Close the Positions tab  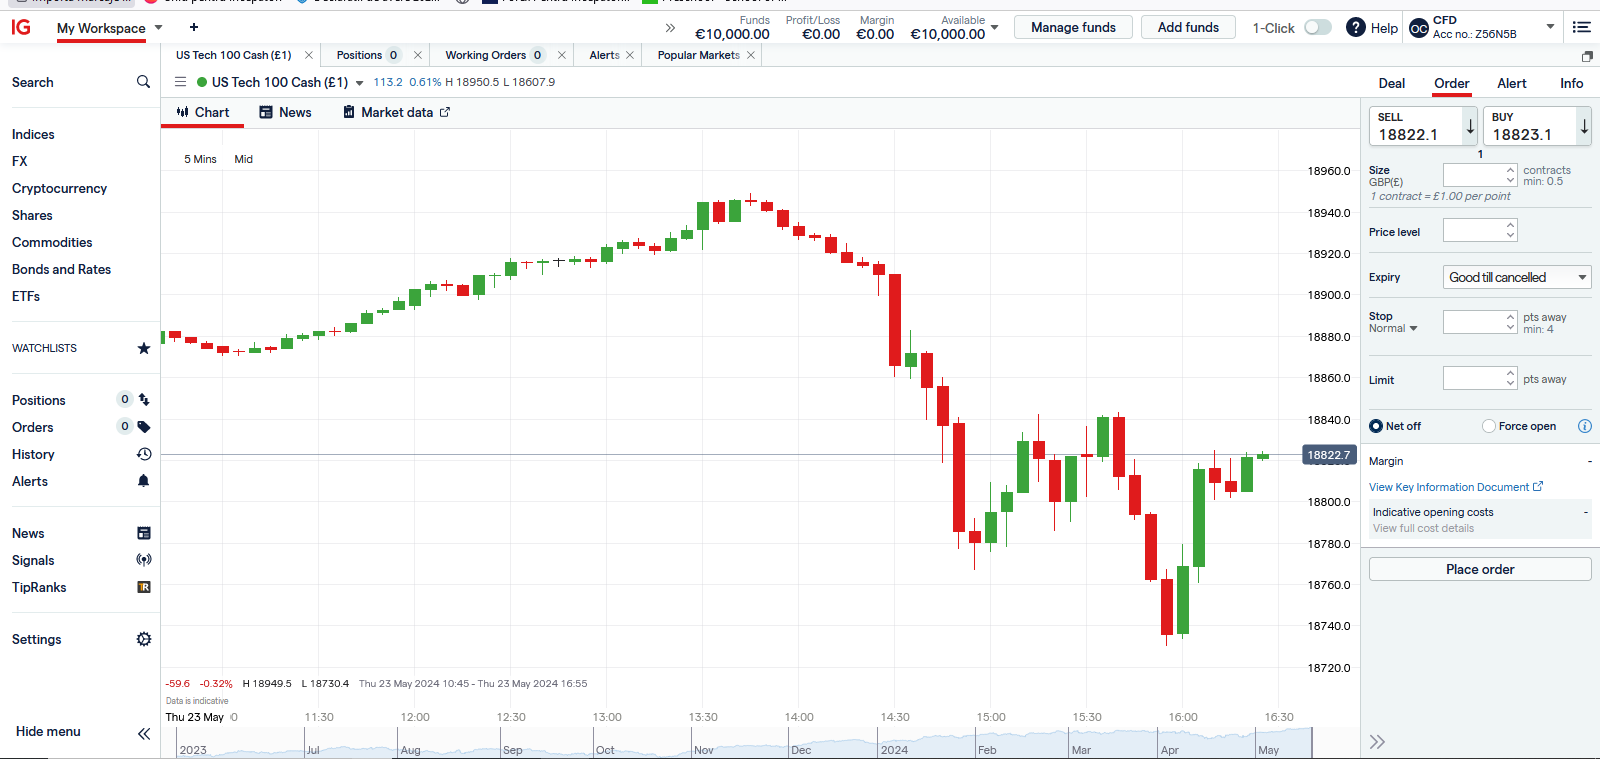[x=418, y=55]
